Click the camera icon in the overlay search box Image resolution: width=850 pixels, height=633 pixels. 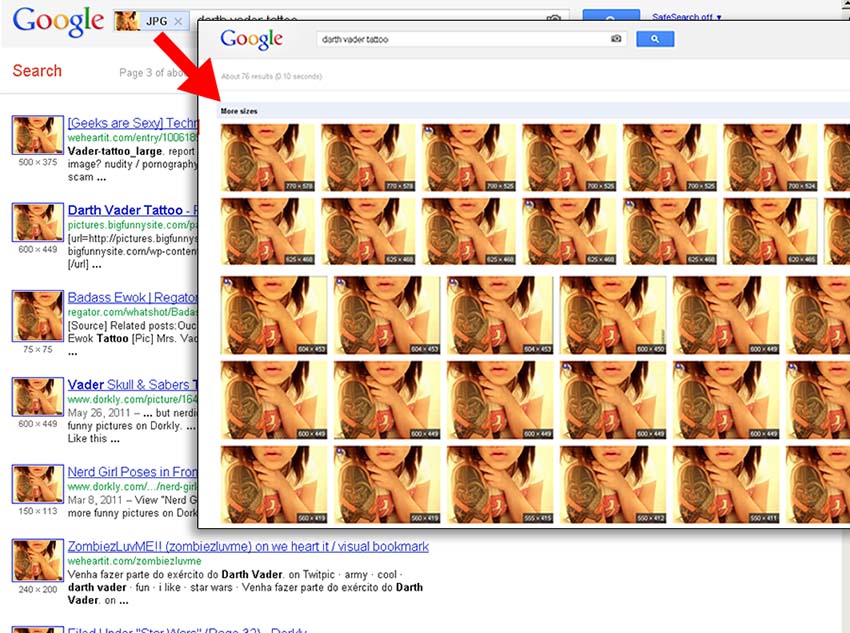(617, 39)
